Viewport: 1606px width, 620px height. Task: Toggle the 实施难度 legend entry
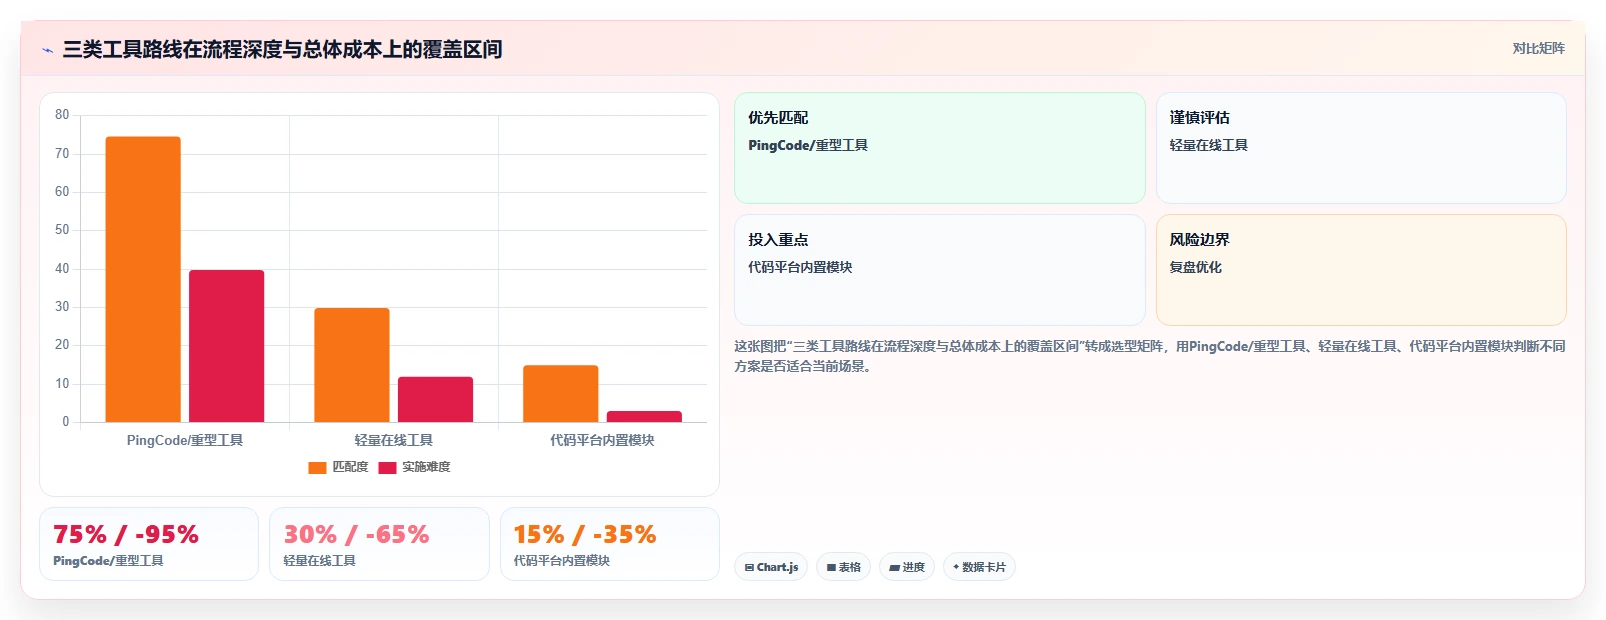click(414, 467)
